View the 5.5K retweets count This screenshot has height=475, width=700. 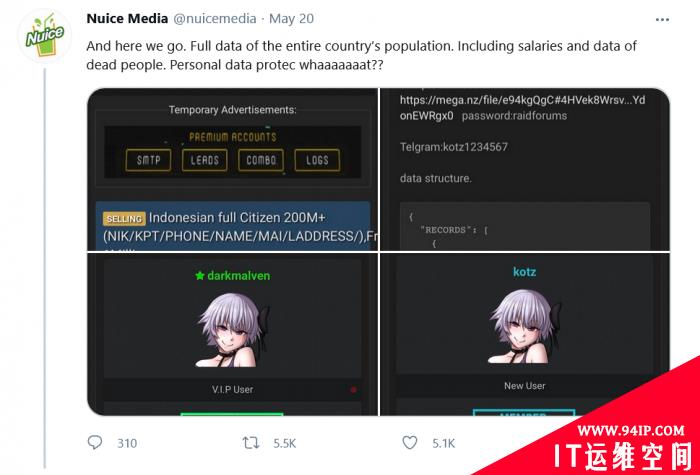tap(284, 443)
